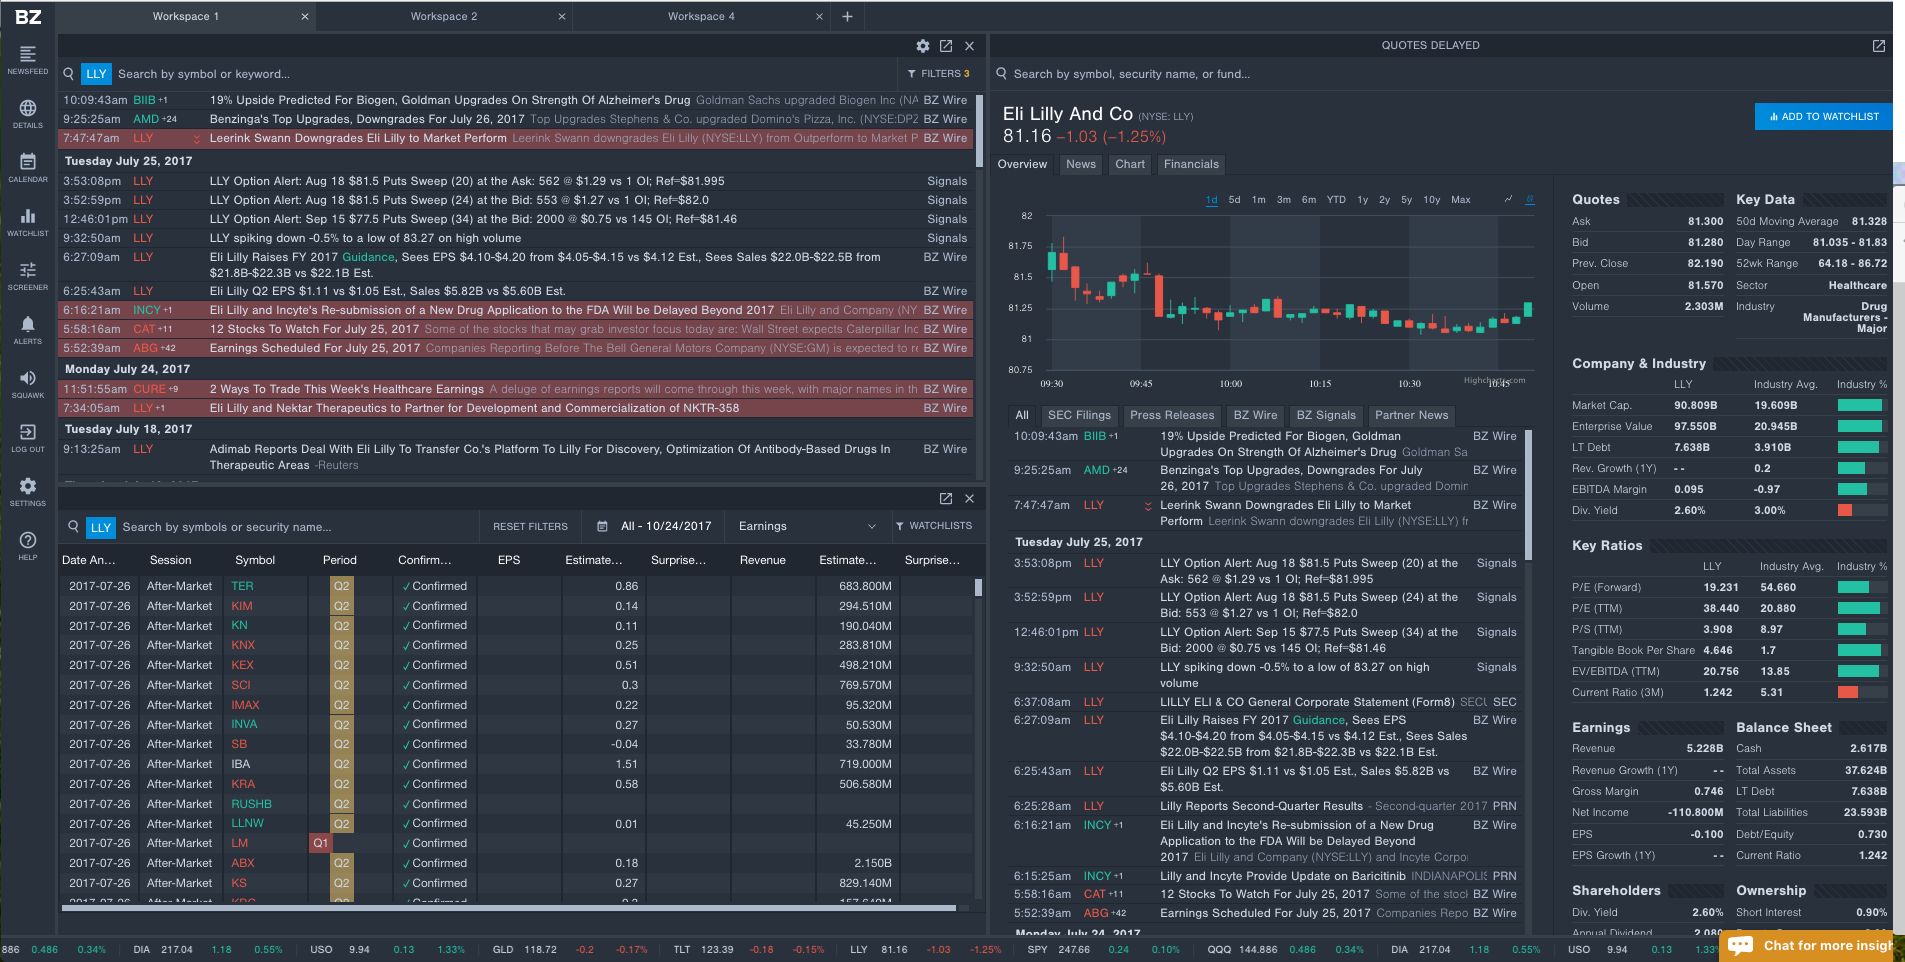1905x962 pixels.
Task: Open the Alerts bell icon
Action: coord(28,324)
